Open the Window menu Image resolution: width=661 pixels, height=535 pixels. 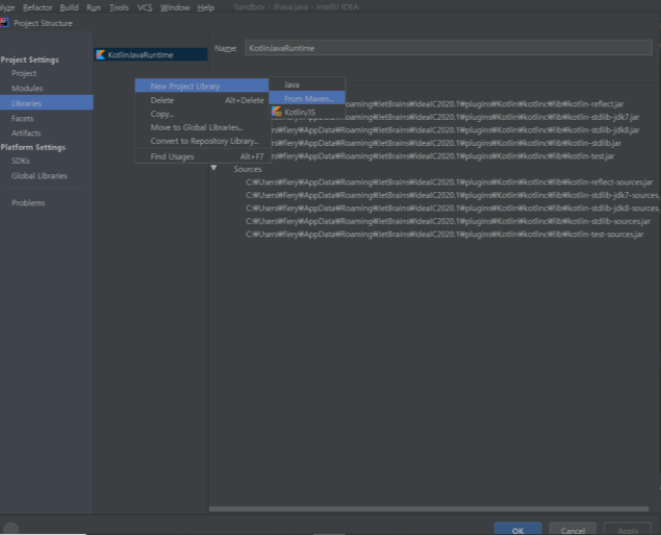point(175,8)
